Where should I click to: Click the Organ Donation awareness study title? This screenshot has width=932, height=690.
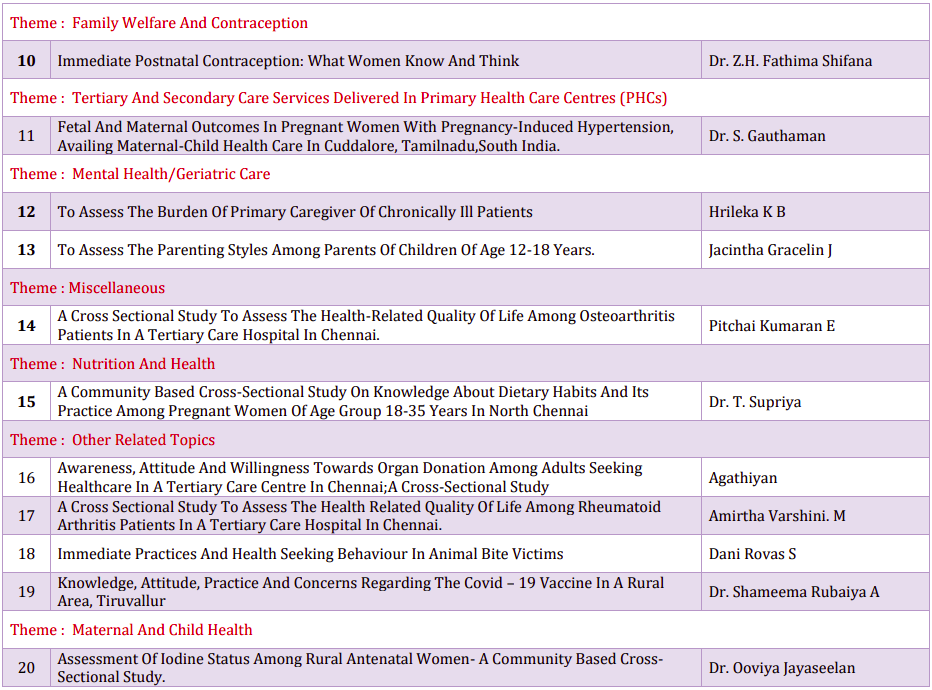pos(350,478)
